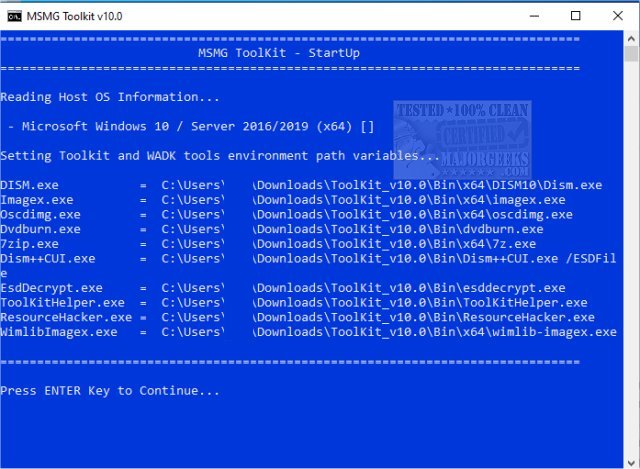This screenshot has width=640, height=469.
Task: Click the path ending in 'wimlib-imagex.exe'
Action: [389, 332]
